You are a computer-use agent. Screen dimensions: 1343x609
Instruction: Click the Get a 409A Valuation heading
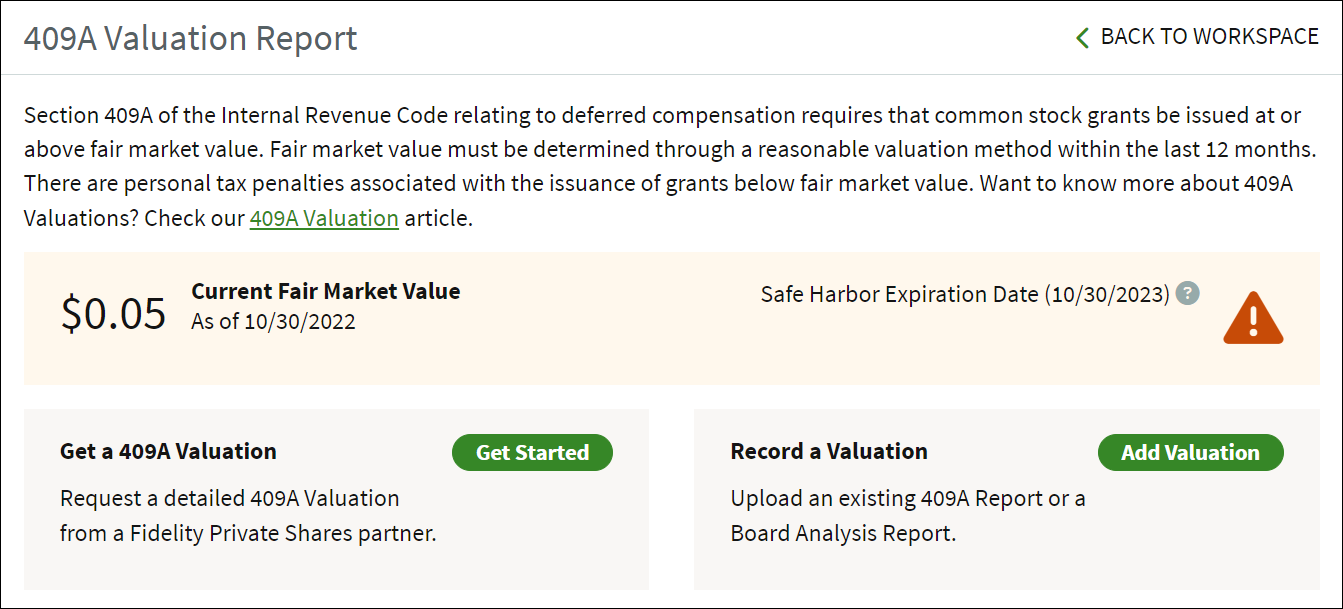pos(168,451)
